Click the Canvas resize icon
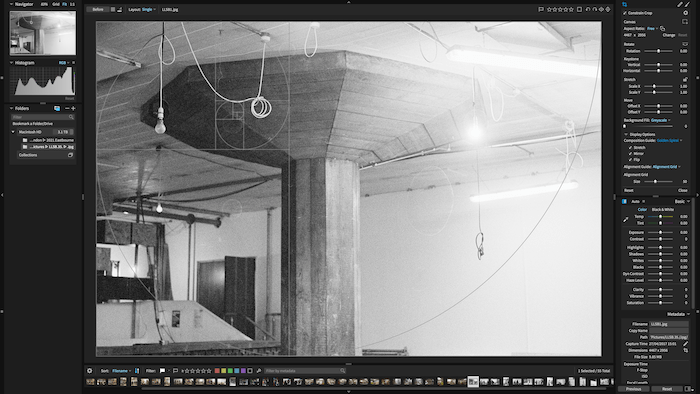This screenshot has width=700, height=394. tap(685, 21)
